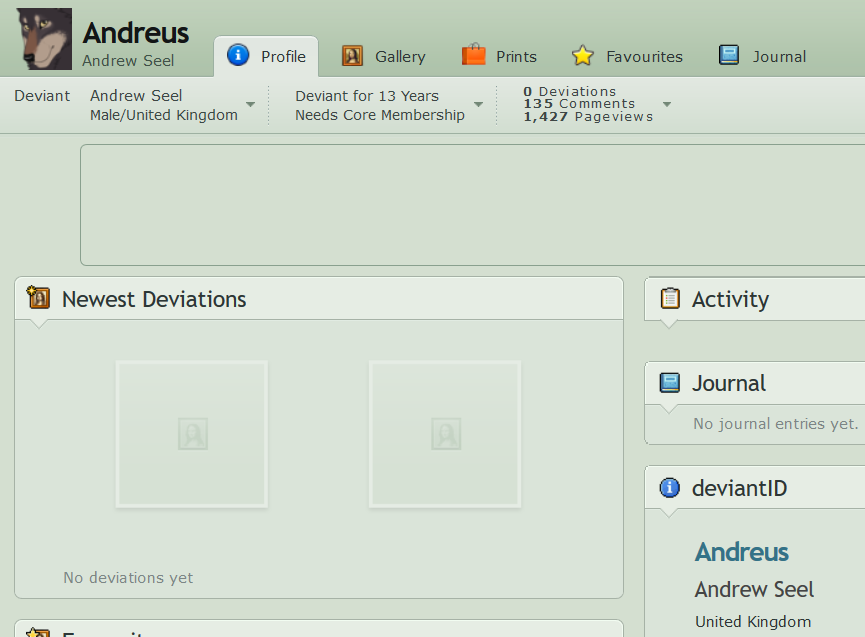This screenshot has height=637, width=865.
Task: Click the Journal book icon in tabs
Action: 729,55
